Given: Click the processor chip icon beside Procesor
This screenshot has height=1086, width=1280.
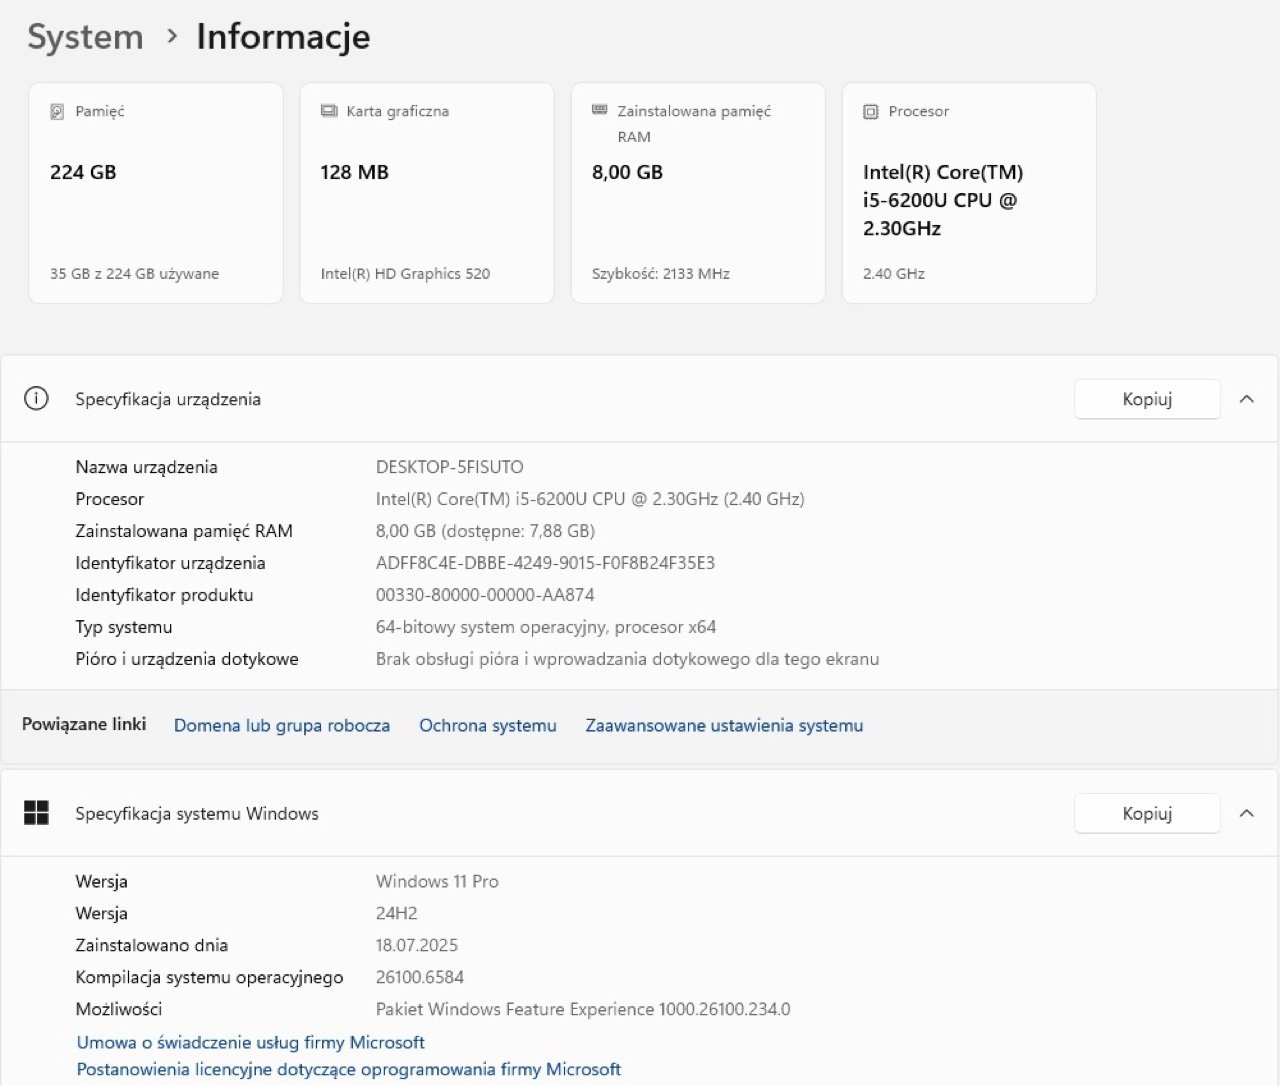Looking at the screenshot, I should click(x=870, y=112).
